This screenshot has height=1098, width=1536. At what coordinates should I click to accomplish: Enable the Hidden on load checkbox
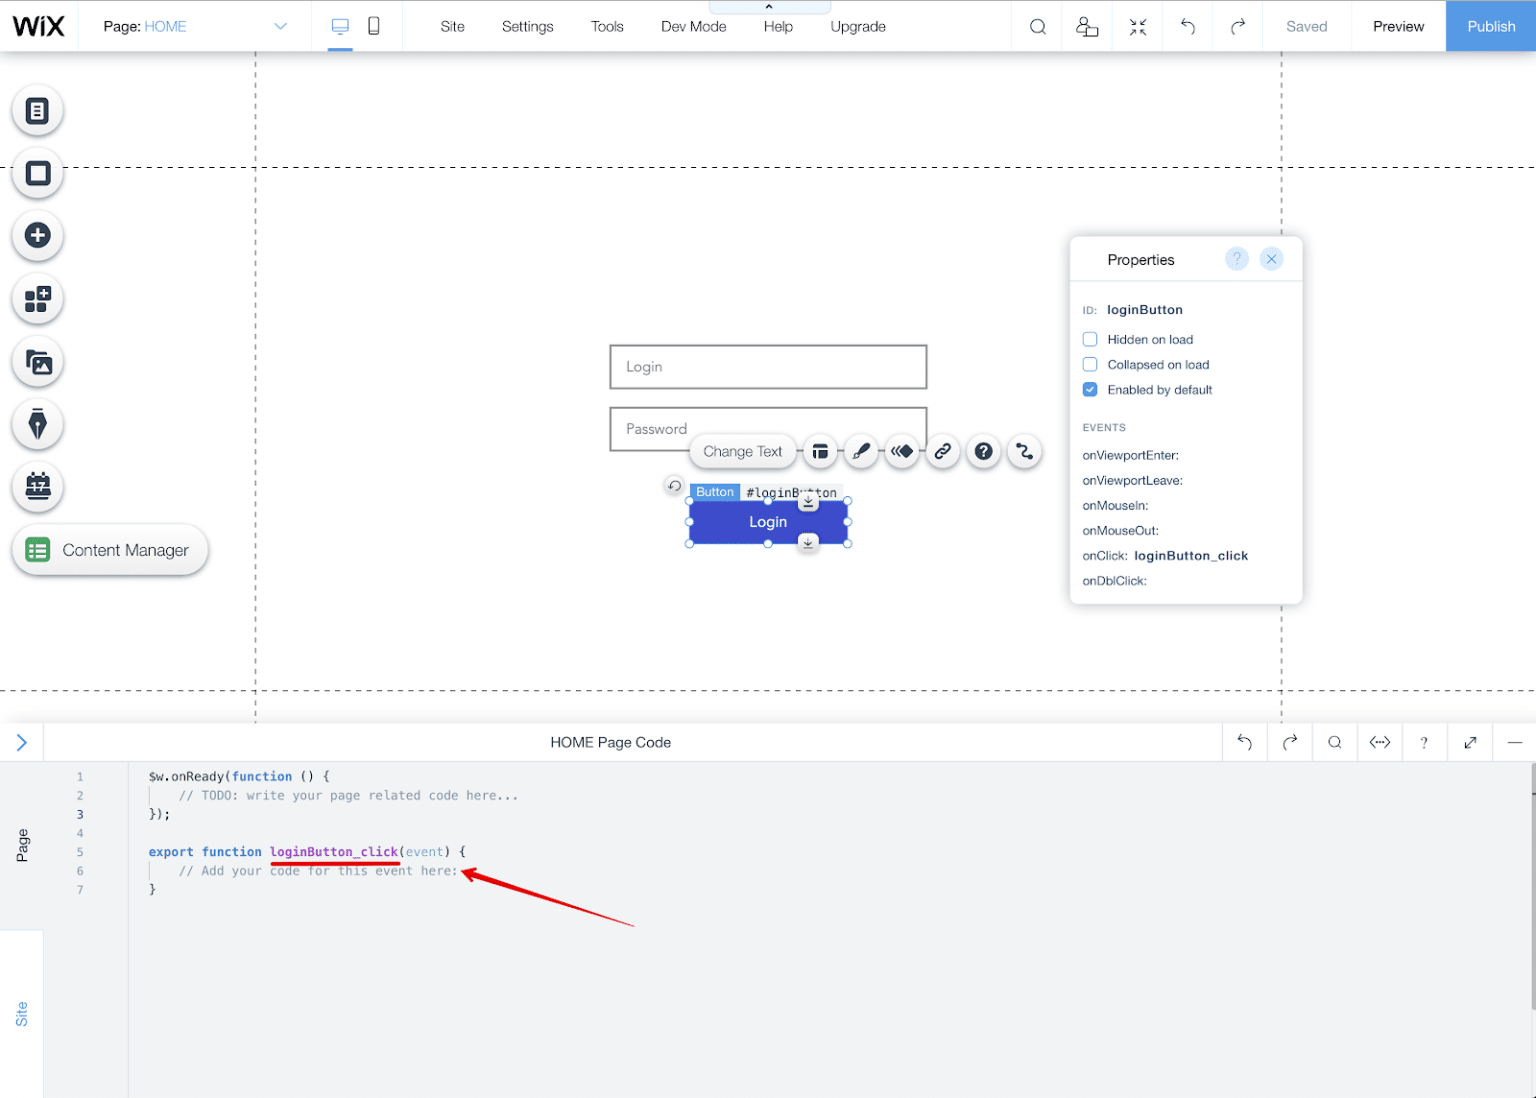click(1089, 339)
